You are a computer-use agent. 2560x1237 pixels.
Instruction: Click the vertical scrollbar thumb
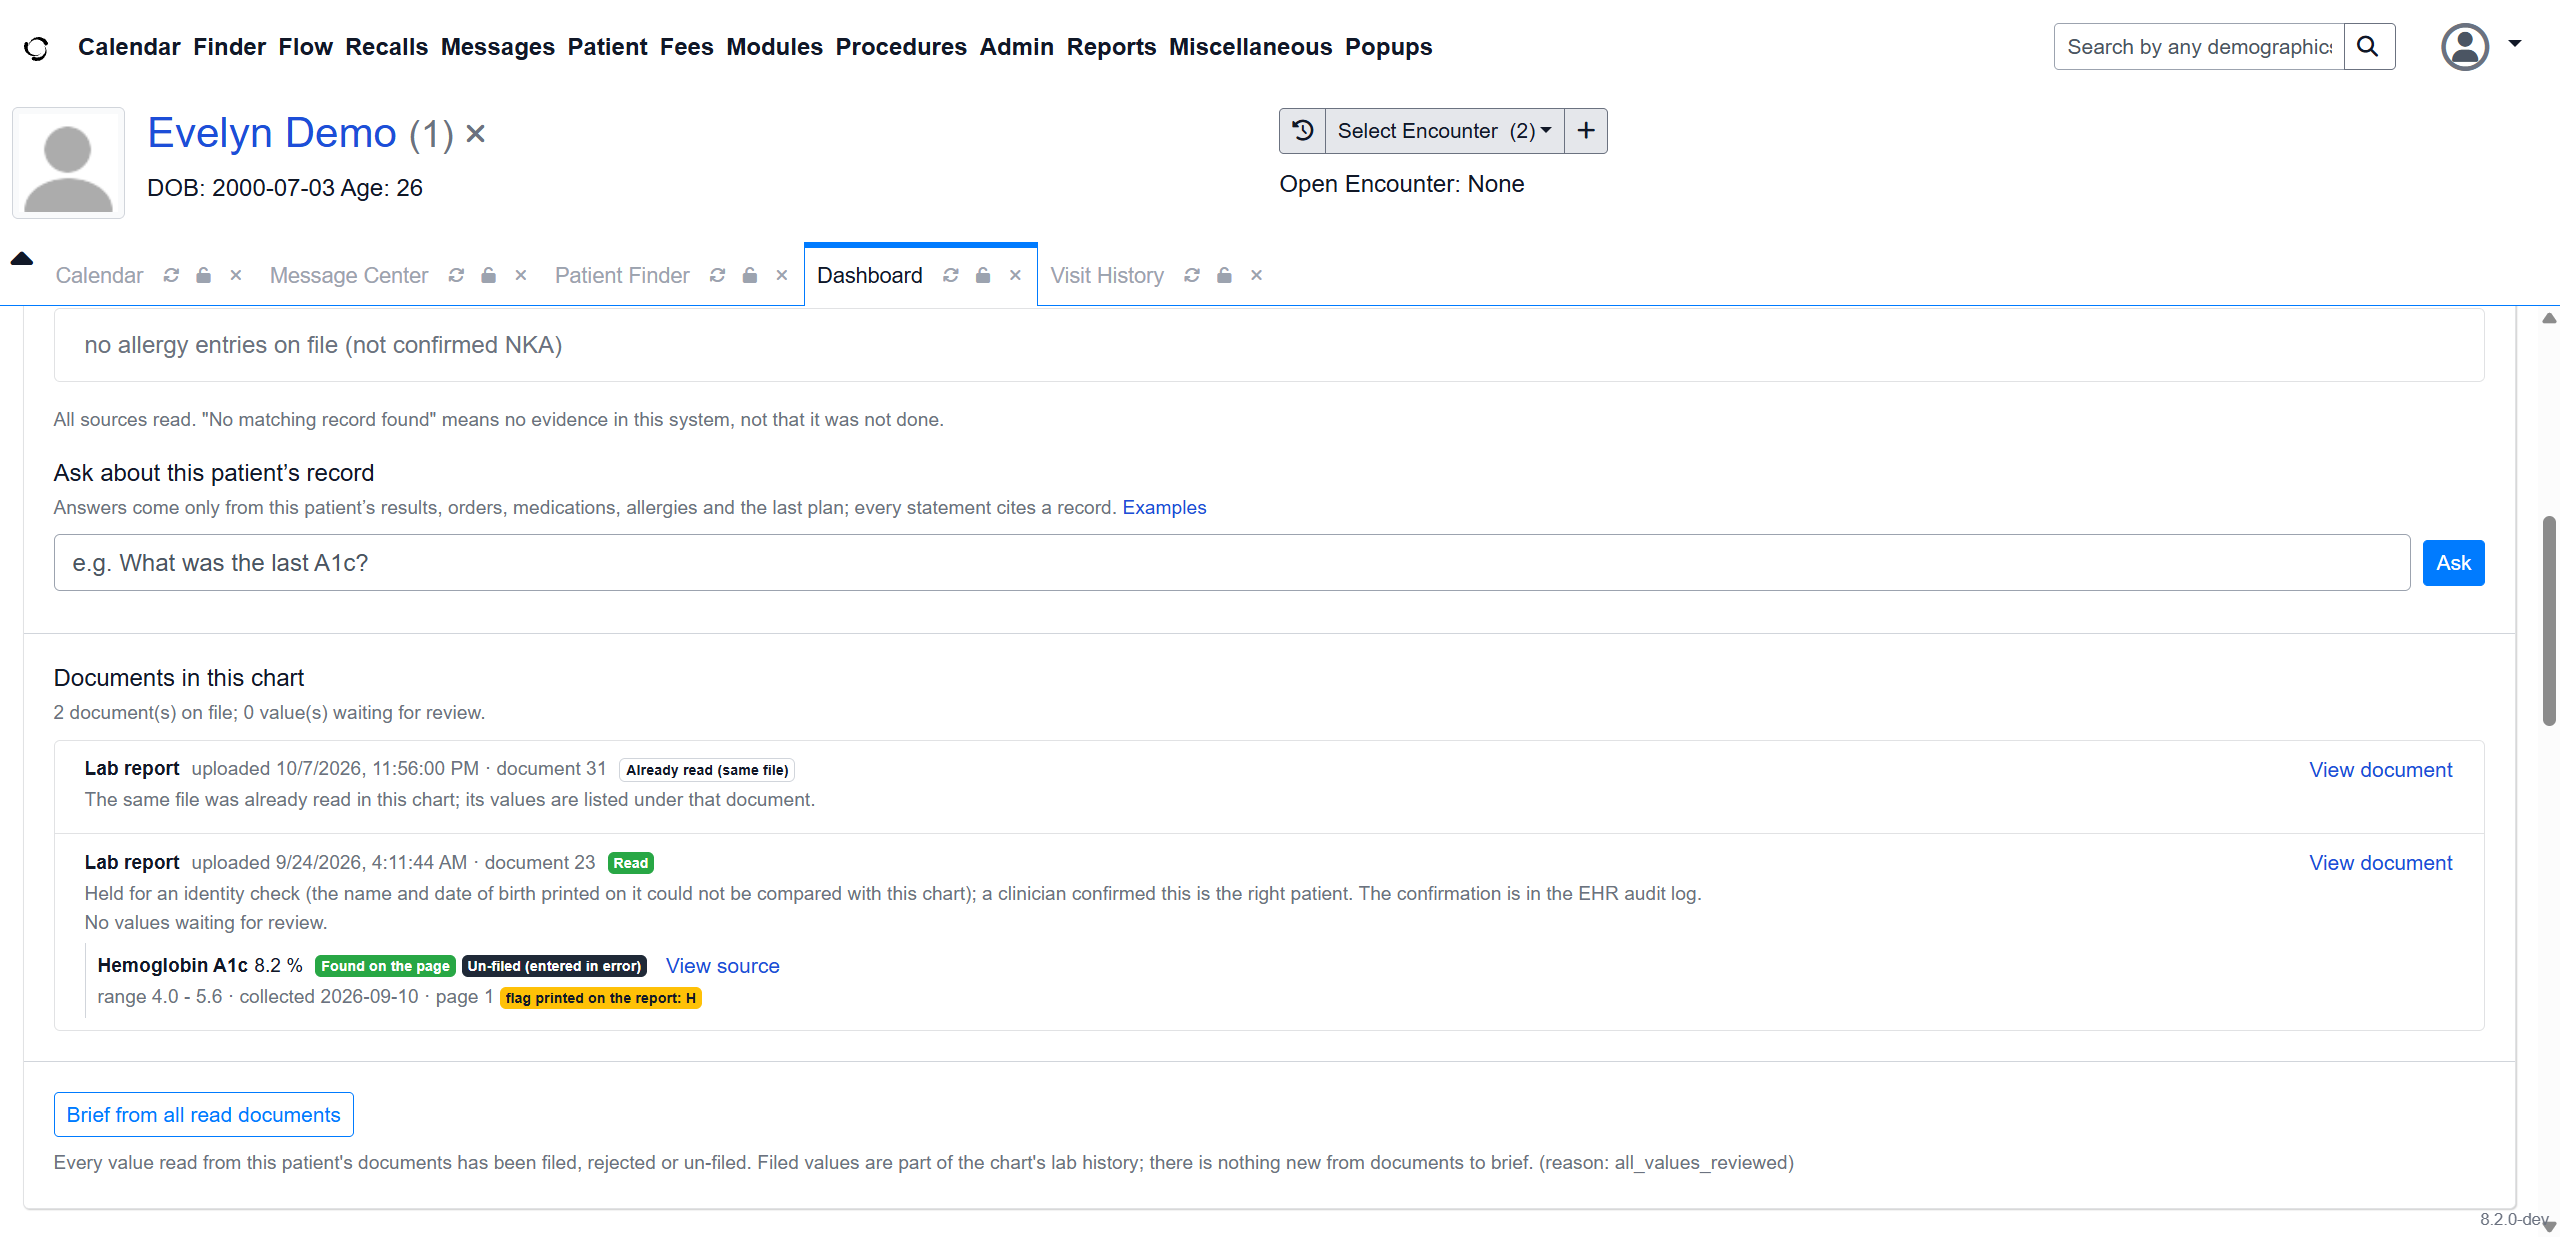[x=2549, y=620]
